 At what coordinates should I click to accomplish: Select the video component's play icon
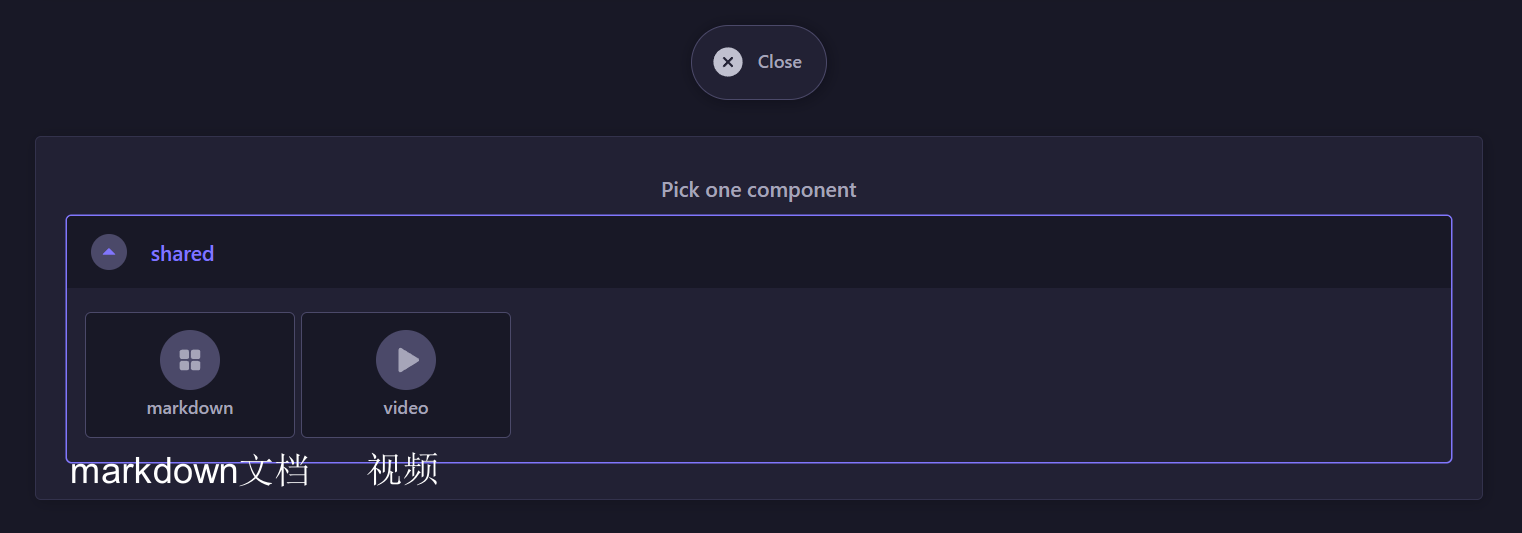point(407,360)
